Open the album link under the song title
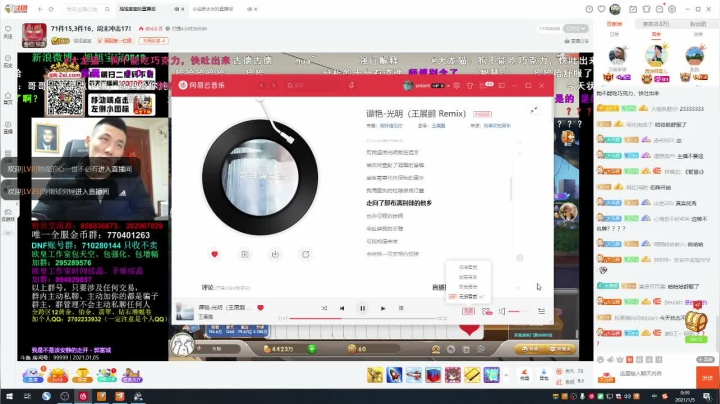720x404 pixels. (x=391, y=126)
